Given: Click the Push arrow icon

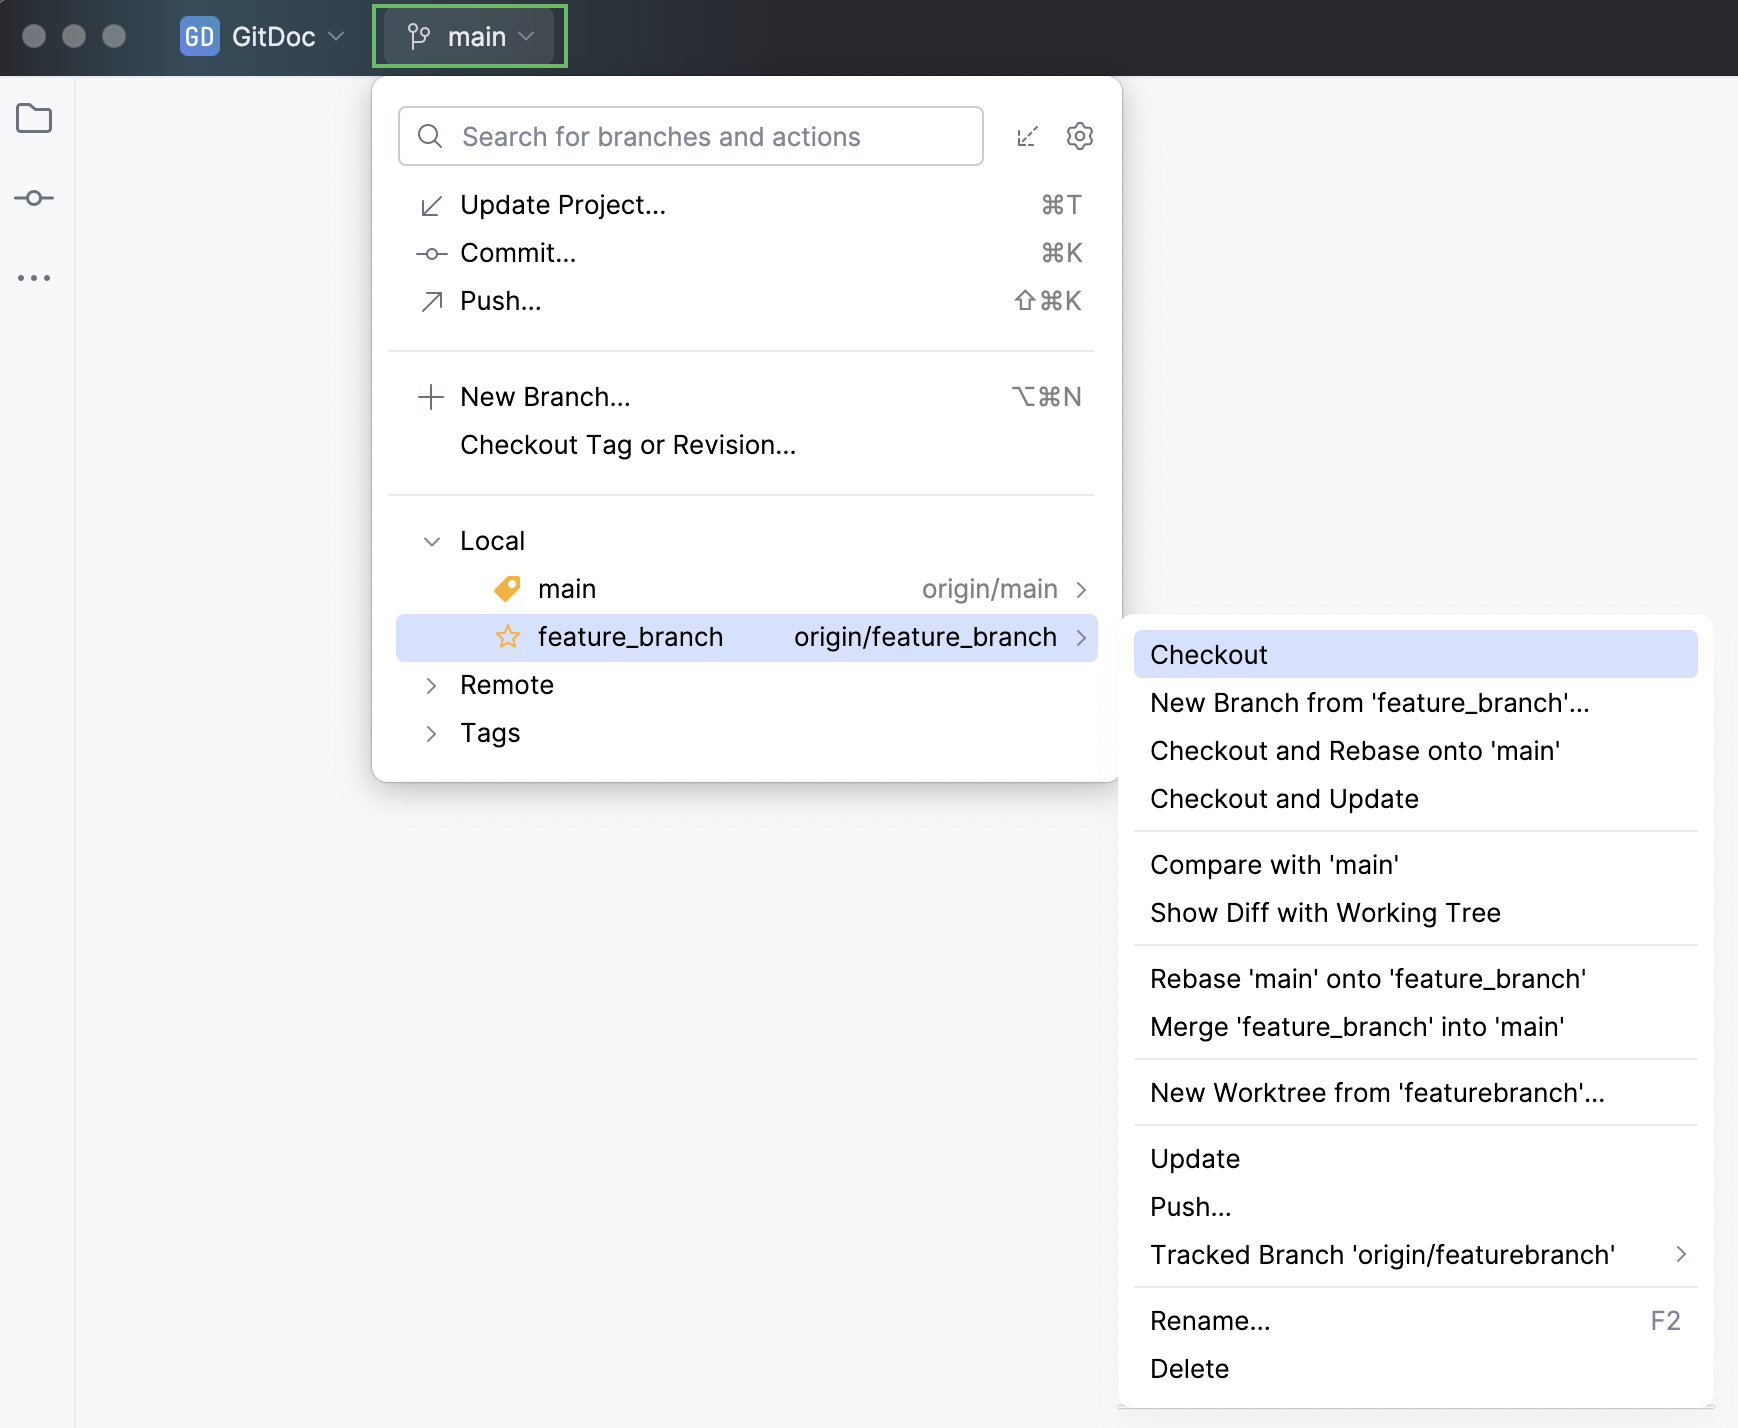Looking at the screenshot, I should (x=430, y=301).
